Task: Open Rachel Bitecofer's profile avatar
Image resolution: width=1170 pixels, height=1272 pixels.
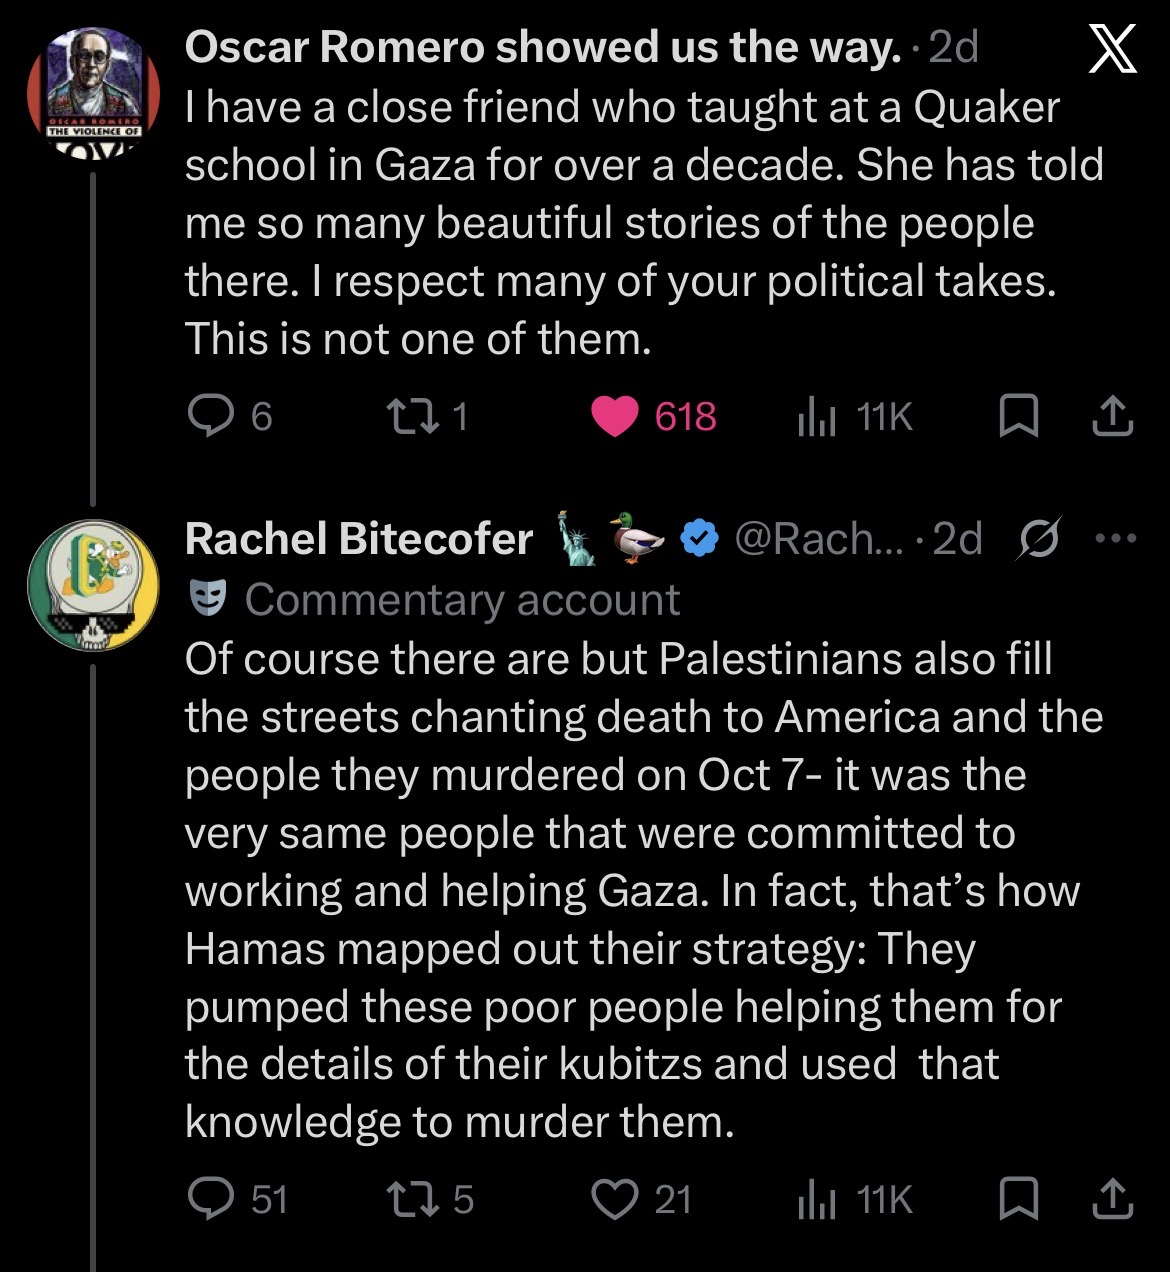Action: tap(93, 585)
